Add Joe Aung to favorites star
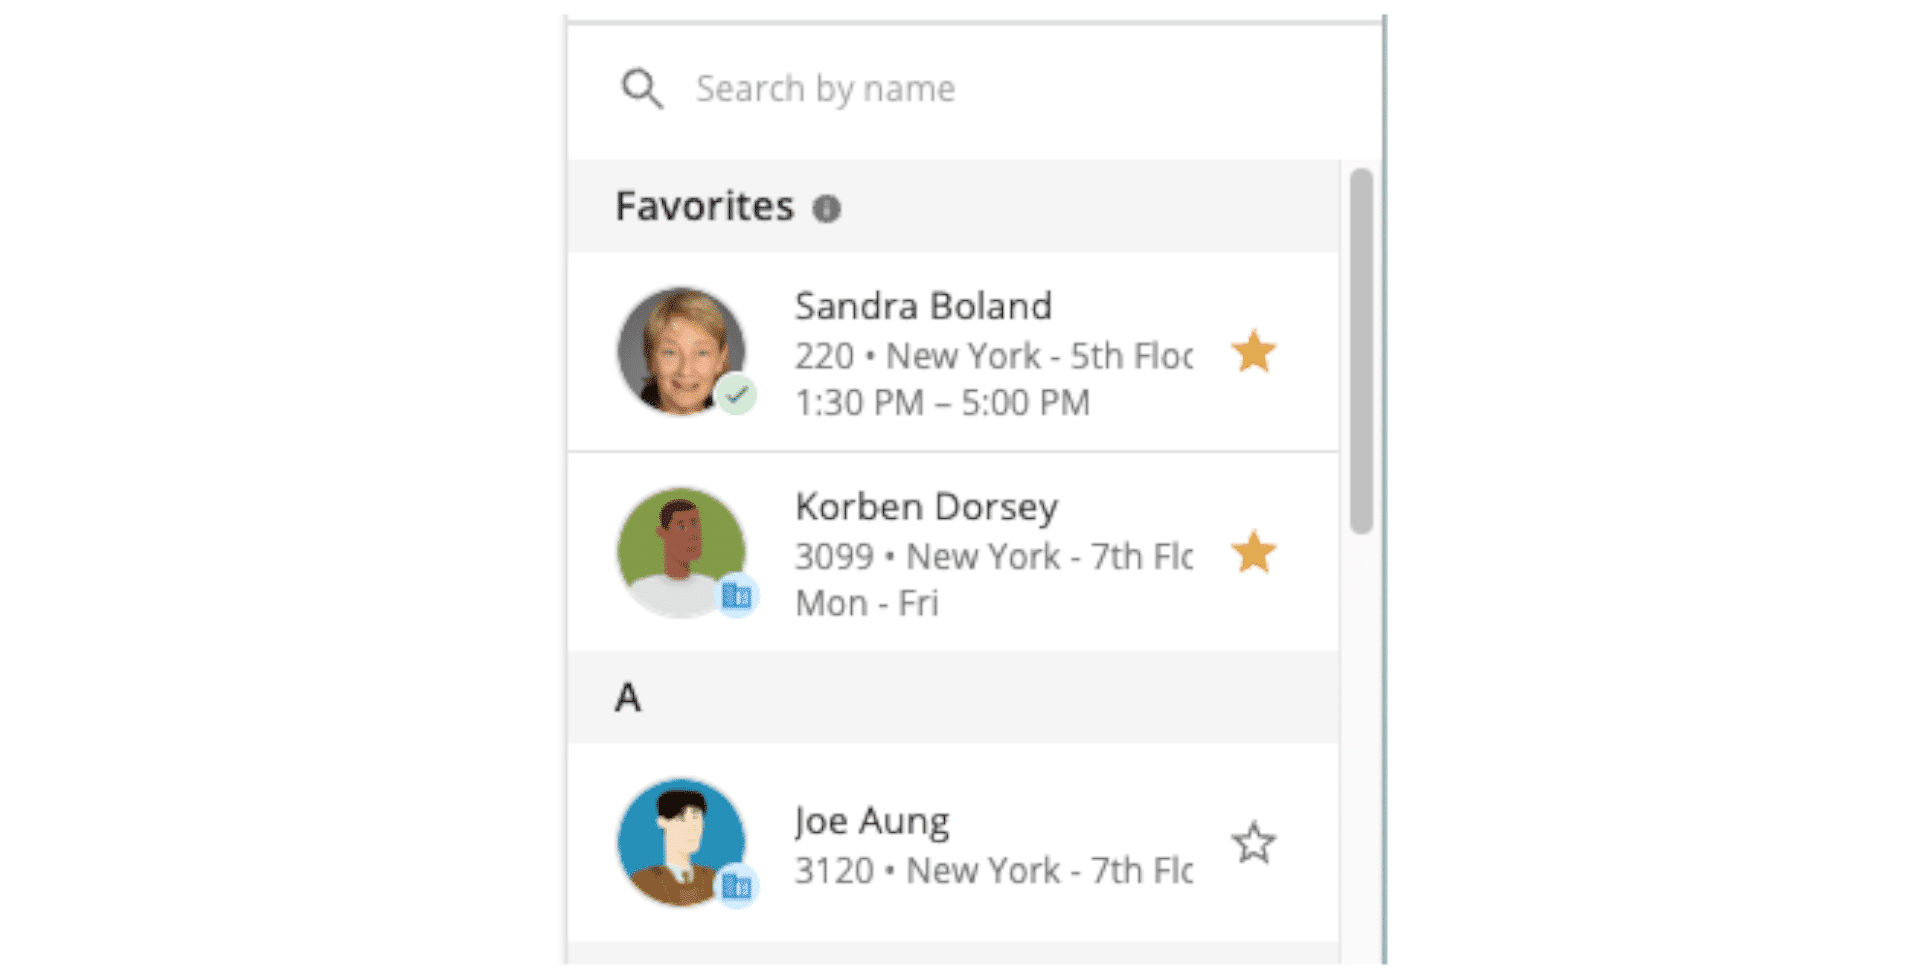This screenshot has height=978, width=1920. [x=1253, y=843]
